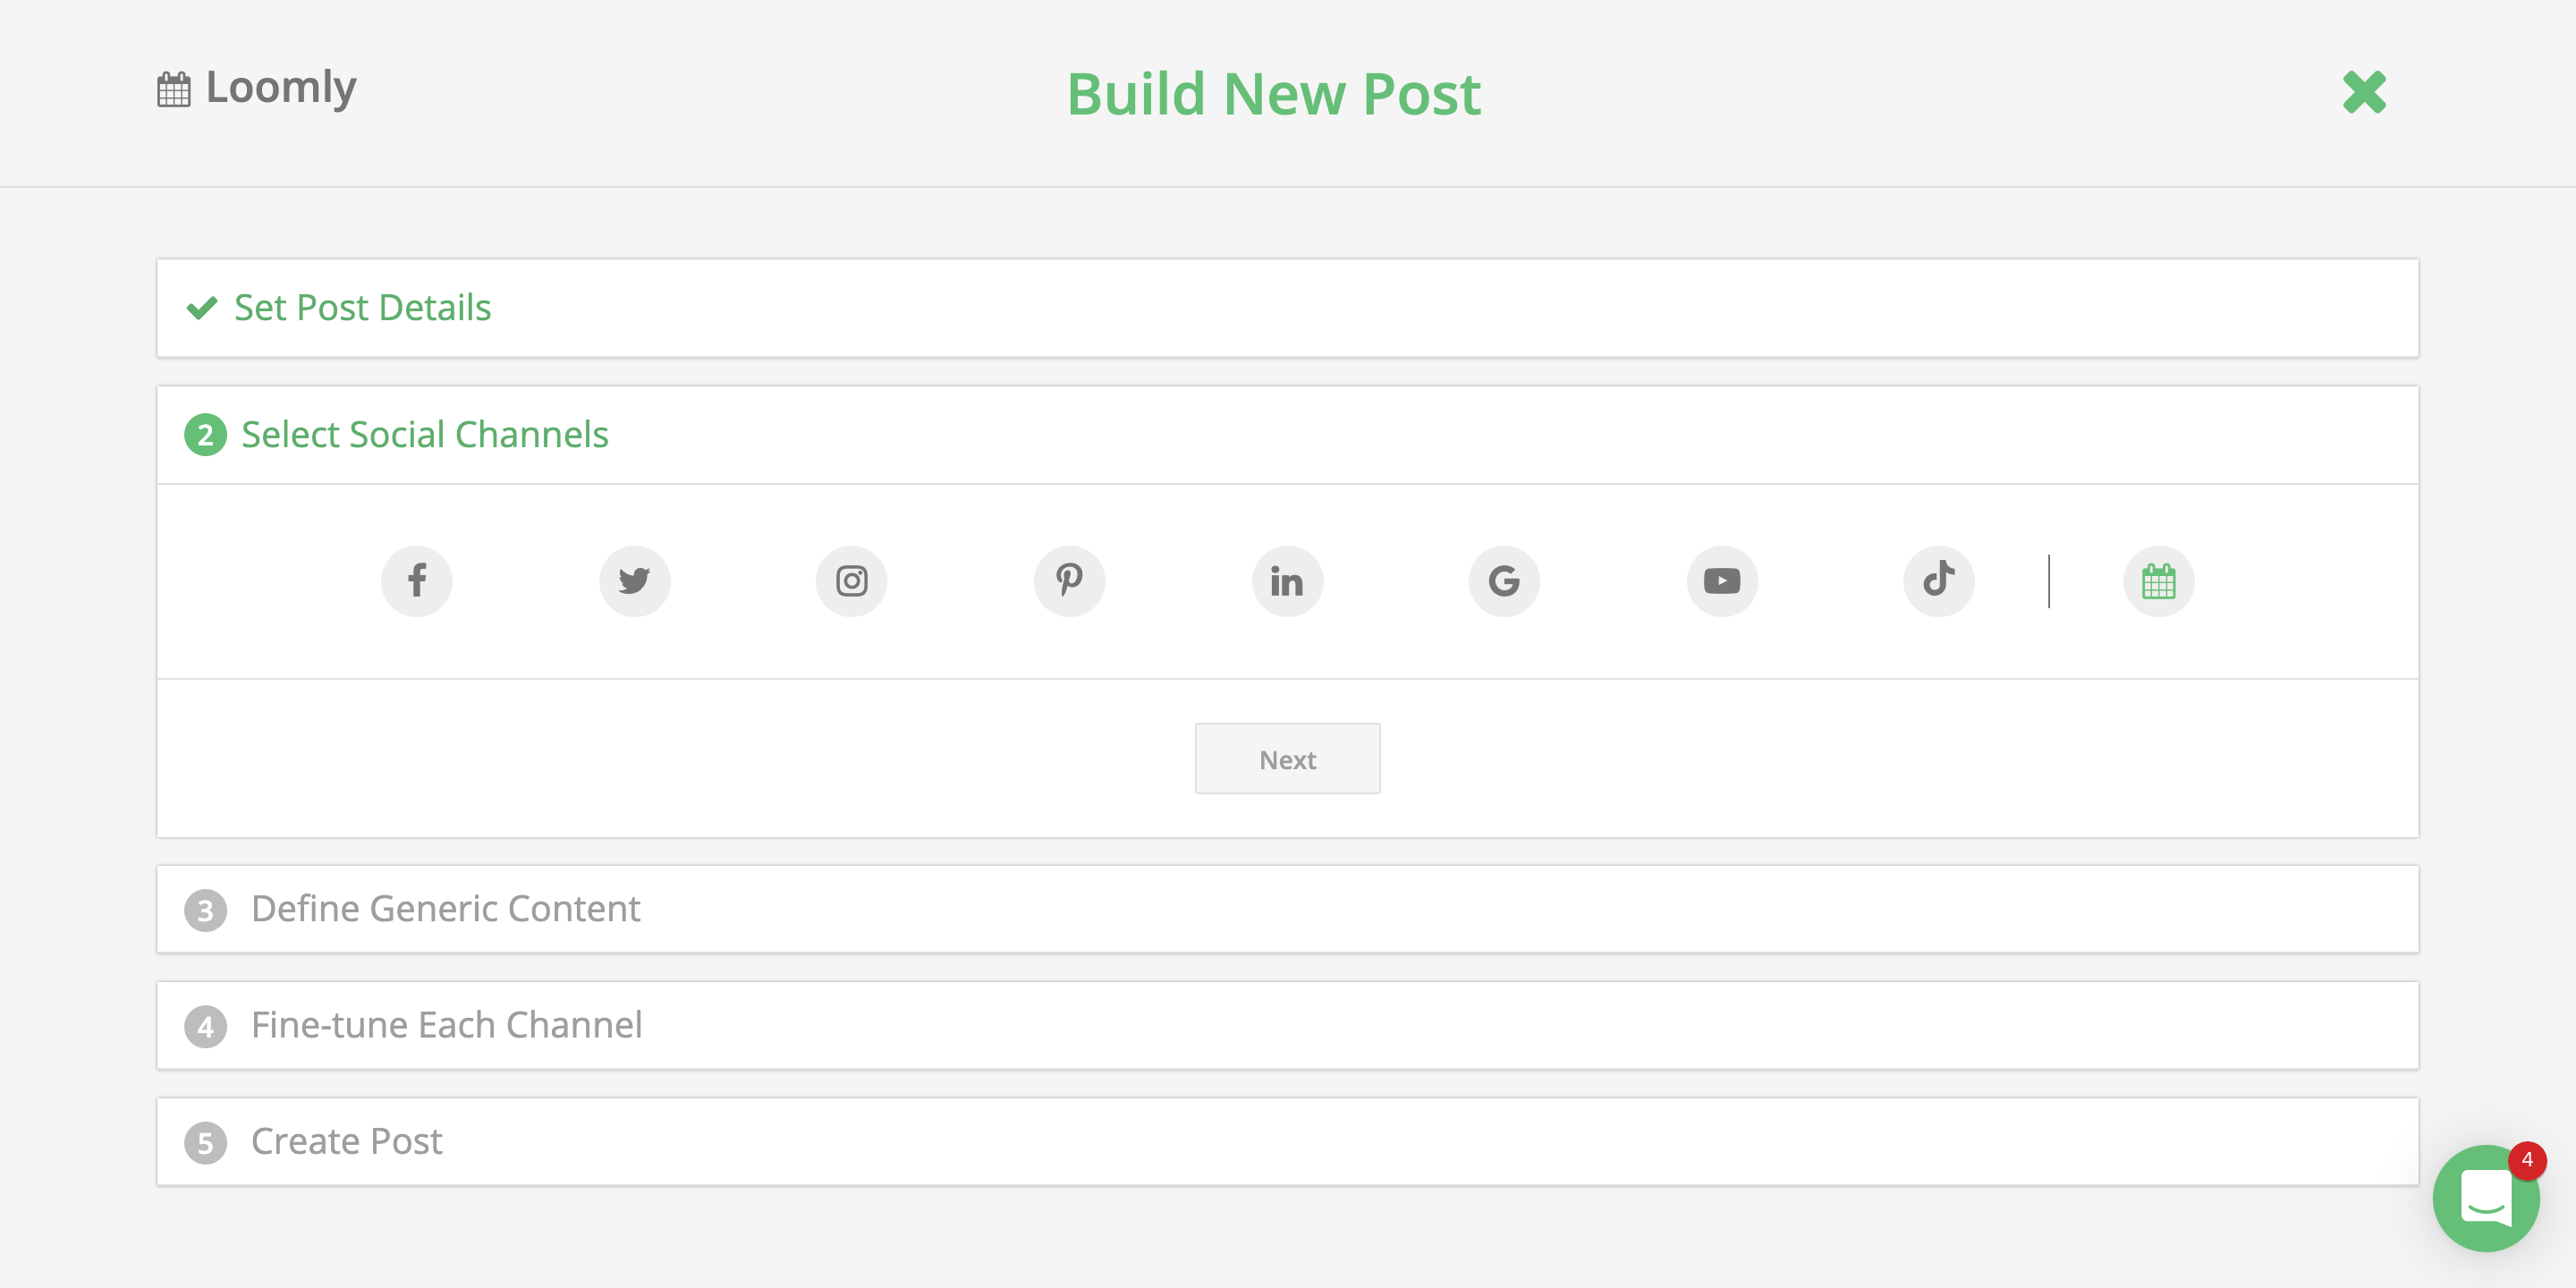Expand the Create Post step

point(346,1141)
